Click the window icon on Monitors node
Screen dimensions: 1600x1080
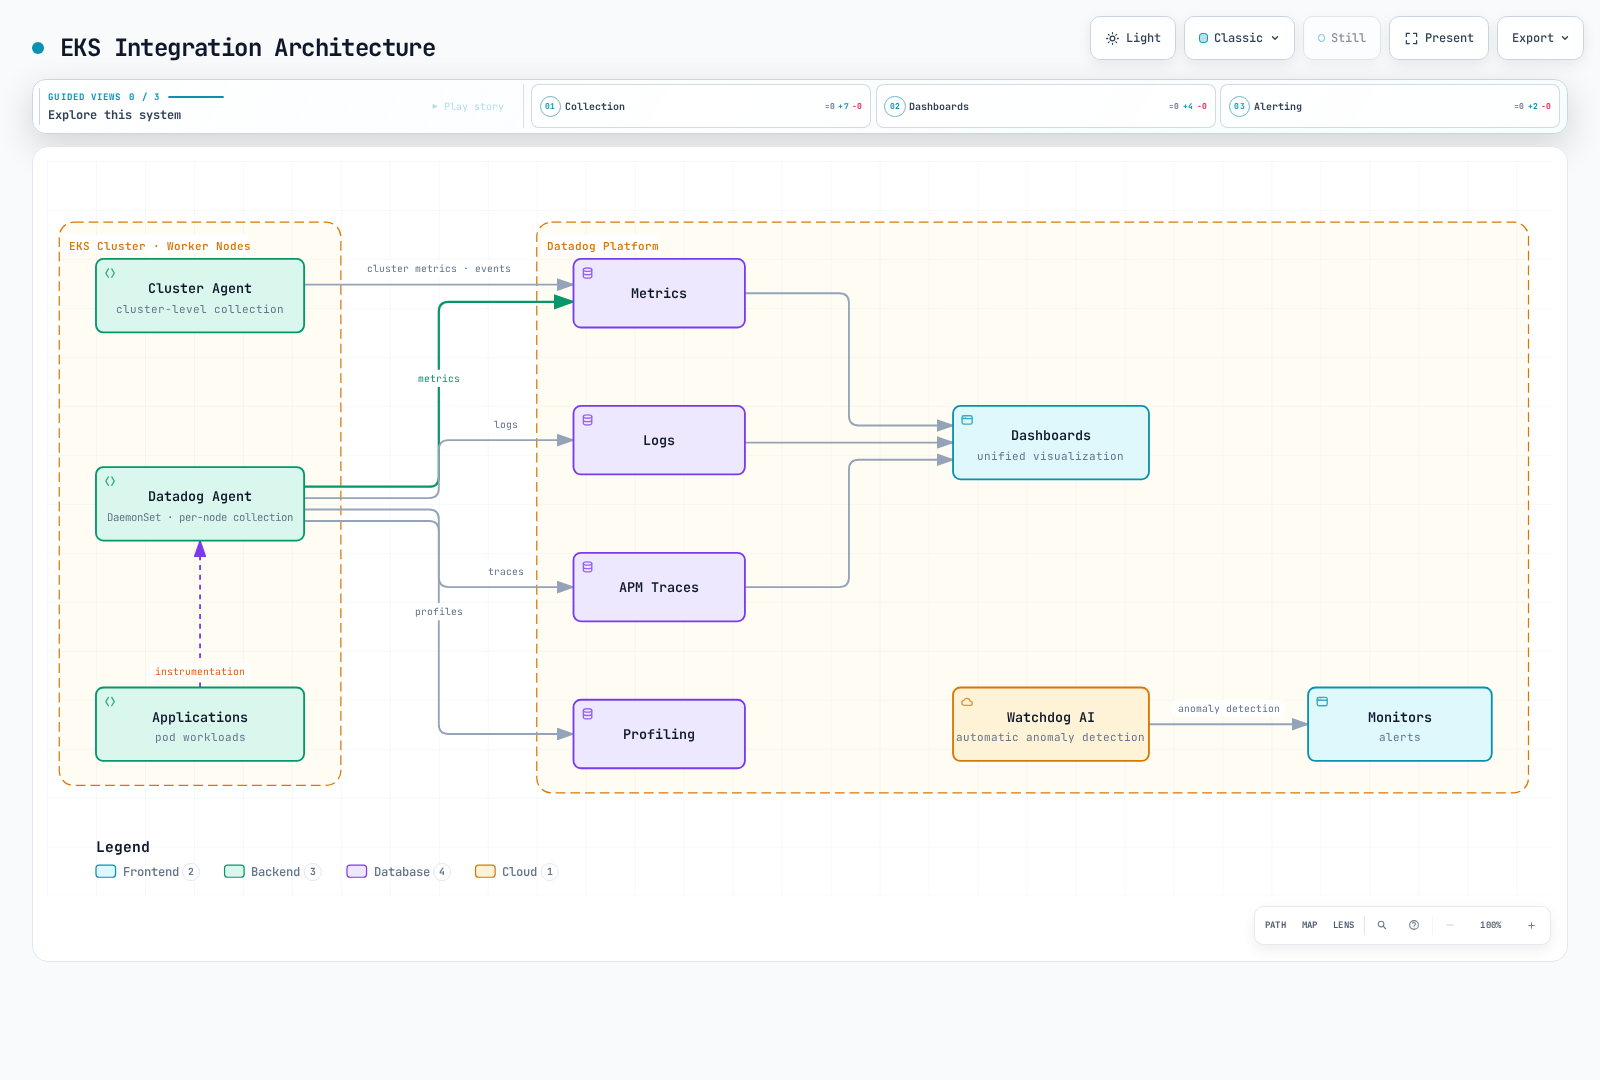[1322, 702]
